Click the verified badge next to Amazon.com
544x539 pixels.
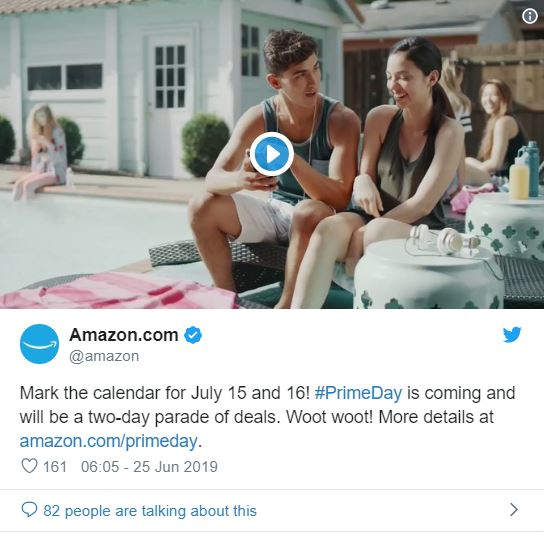point(193,335)
